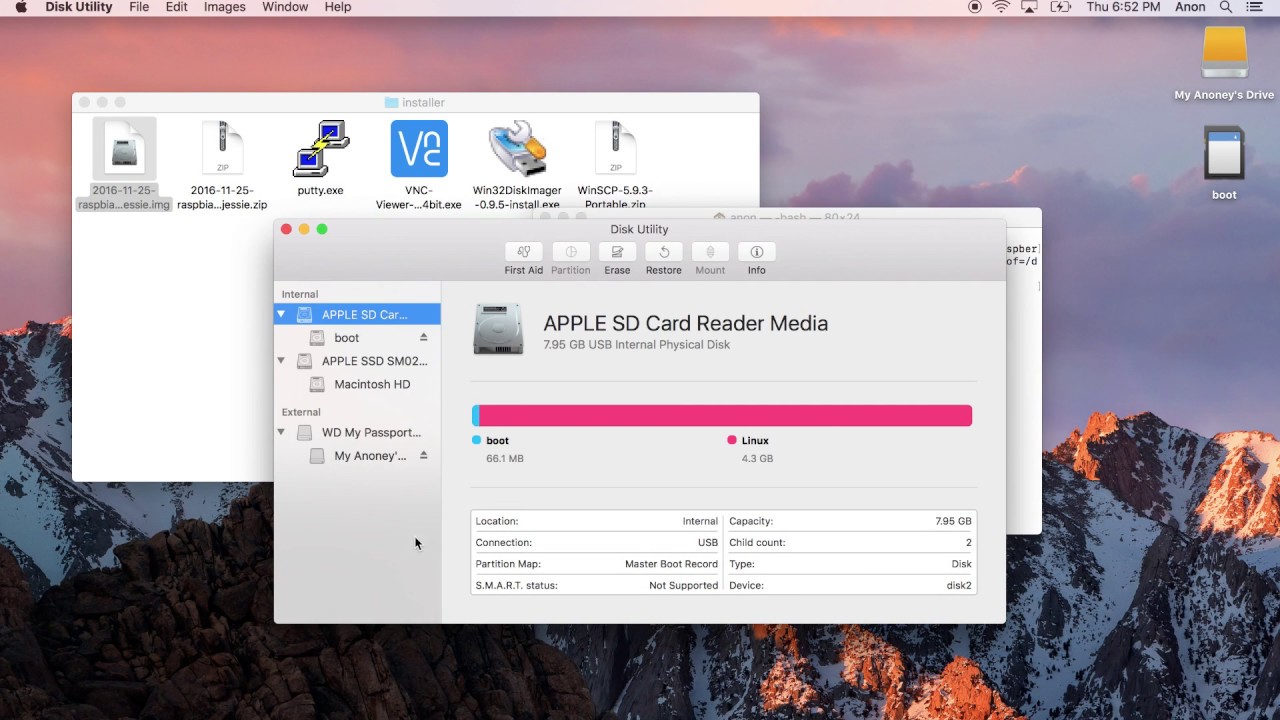Select boot volume in sidebar
1280x720 pixels.
[357, 338]
